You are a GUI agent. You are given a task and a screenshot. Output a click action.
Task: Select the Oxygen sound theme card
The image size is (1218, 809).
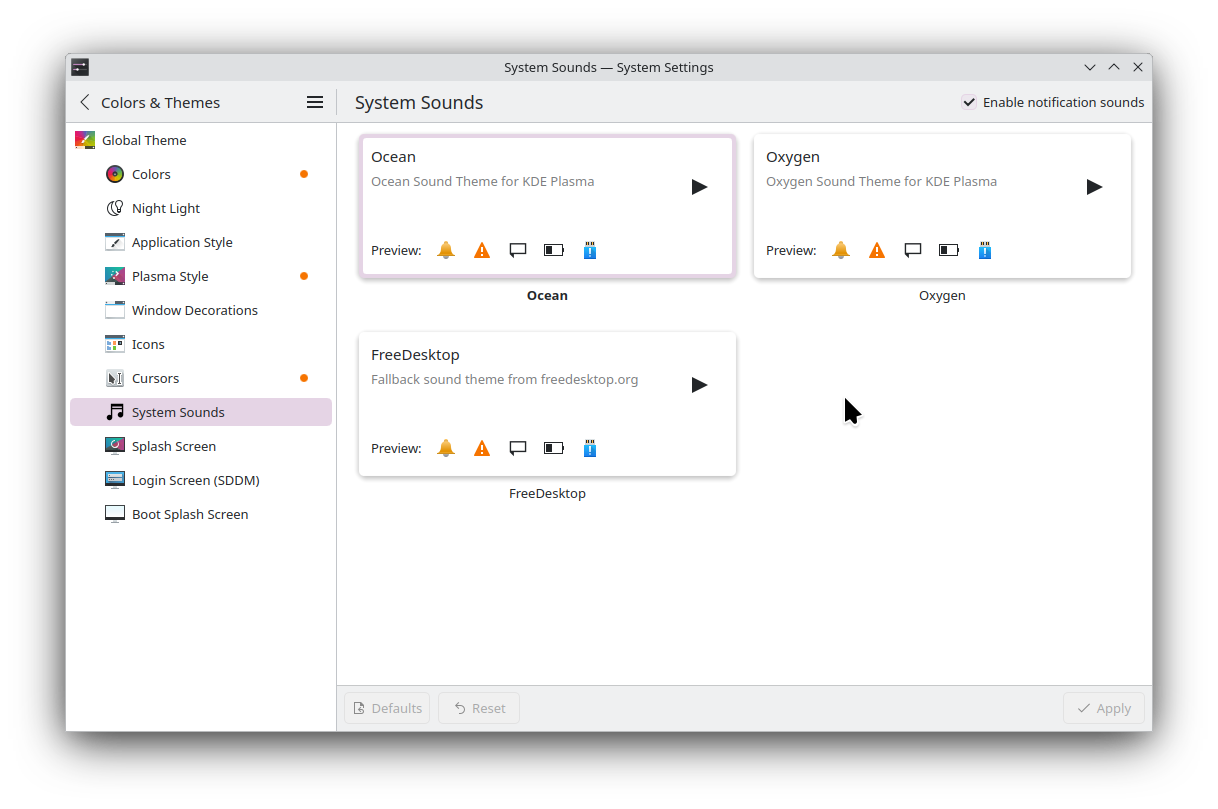941,212
